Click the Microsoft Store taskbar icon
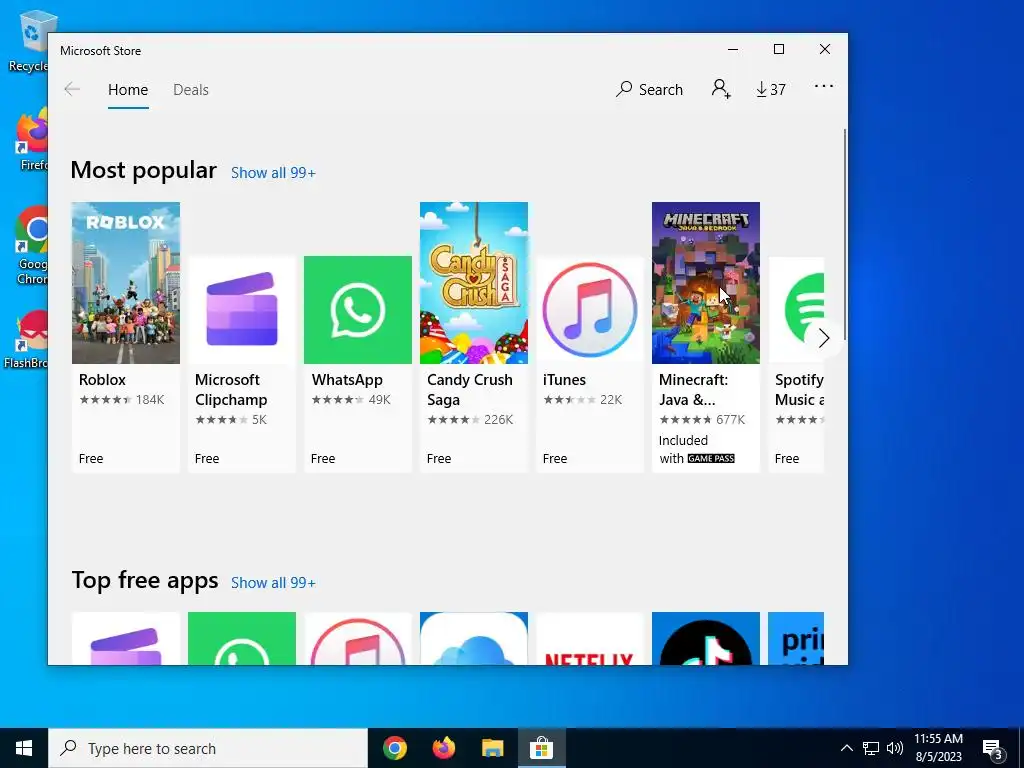 pos(541,748)
